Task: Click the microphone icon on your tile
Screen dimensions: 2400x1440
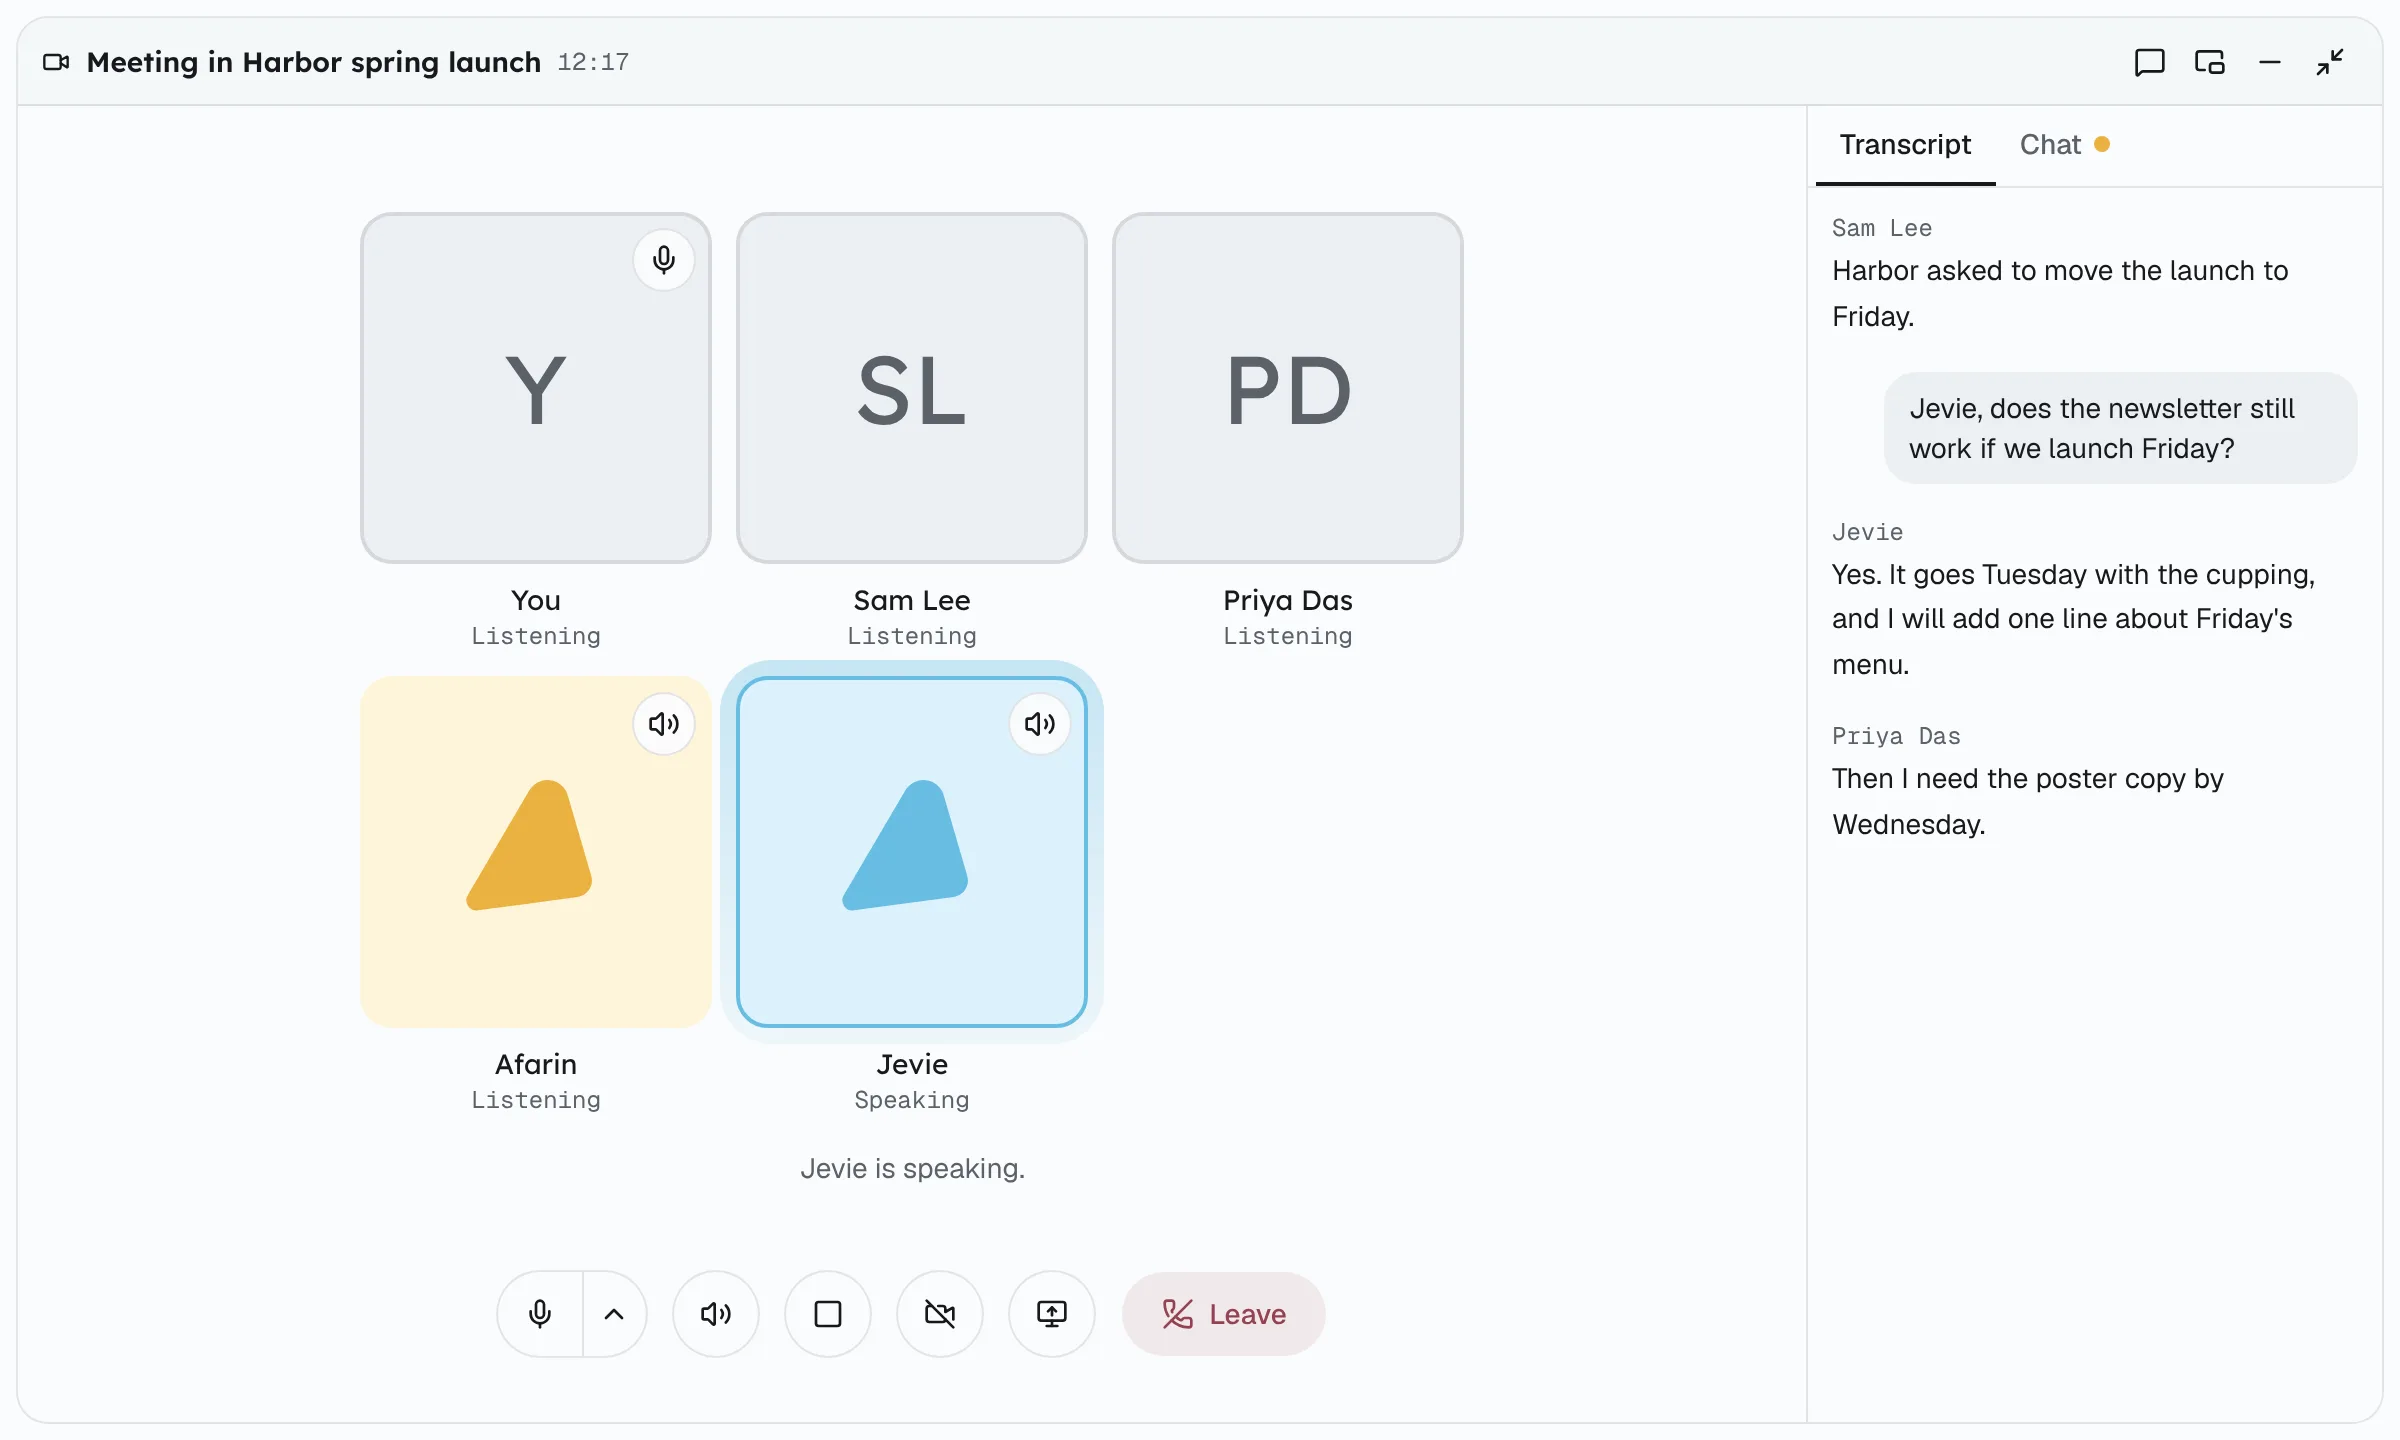Action: point(664,260)
